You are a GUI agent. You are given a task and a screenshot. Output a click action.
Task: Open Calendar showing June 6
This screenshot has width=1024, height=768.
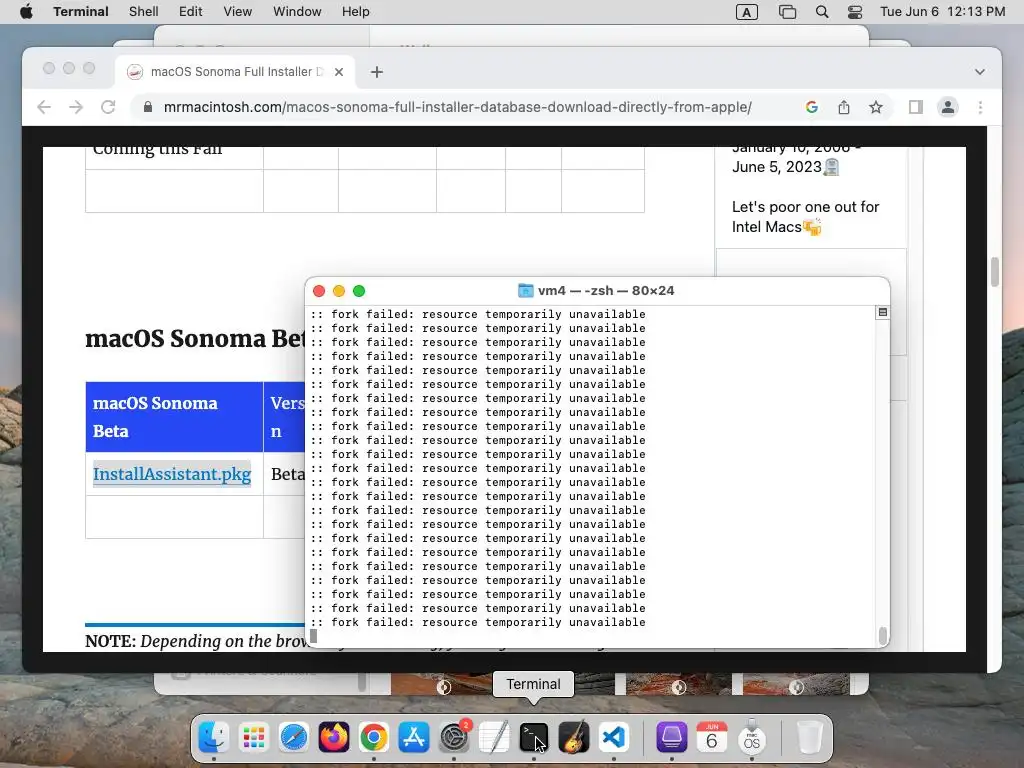[x=712, y=738]
